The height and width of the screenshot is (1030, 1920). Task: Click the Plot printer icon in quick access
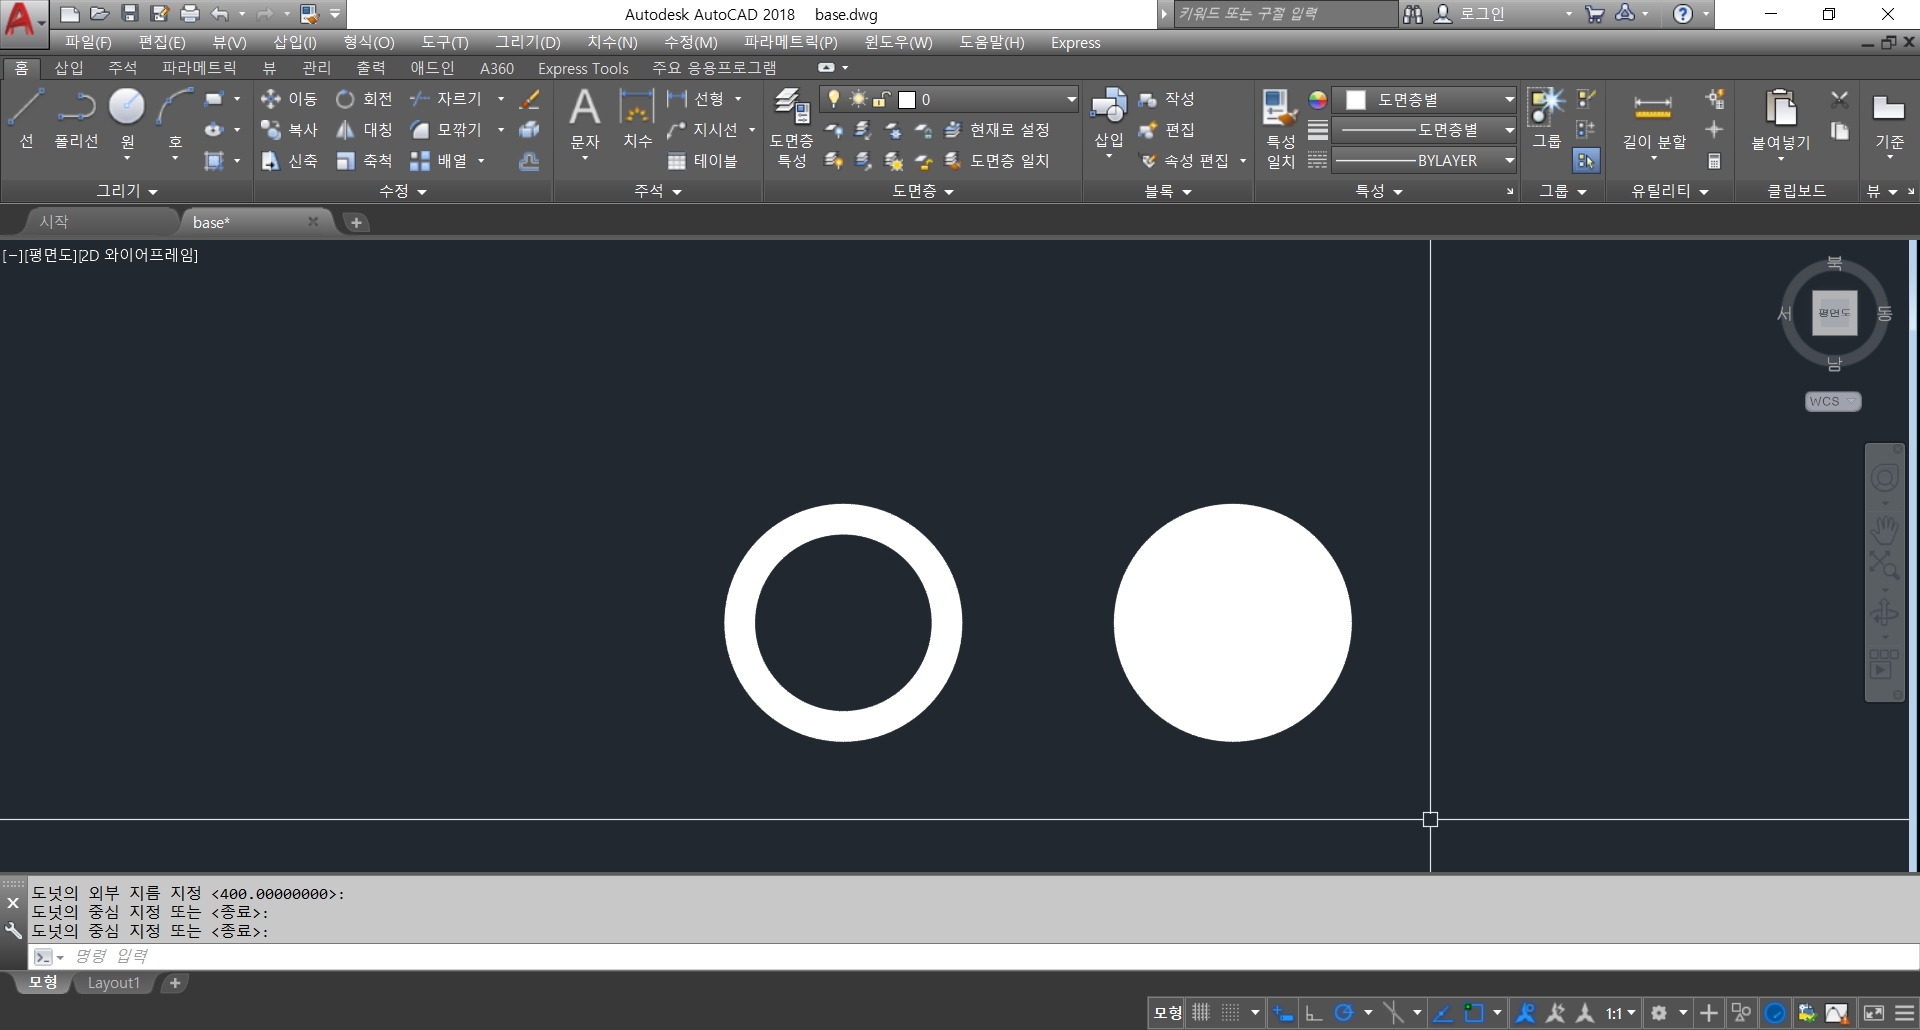coord(189,14)
